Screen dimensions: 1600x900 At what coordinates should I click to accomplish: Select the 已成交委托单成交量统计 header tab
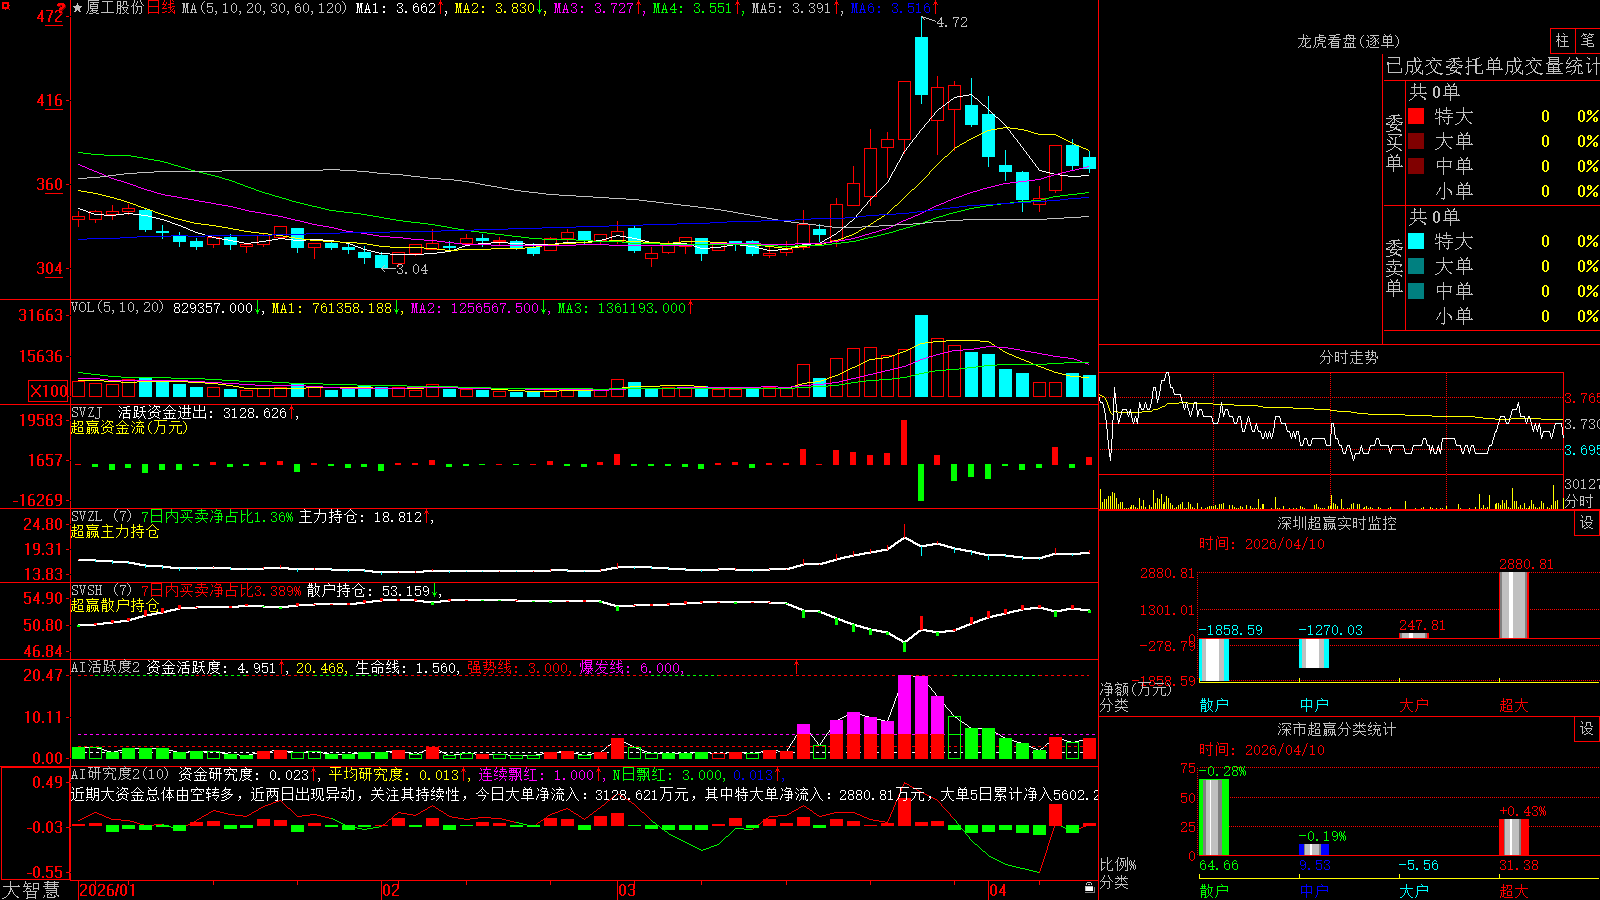tap(1492, 66)
